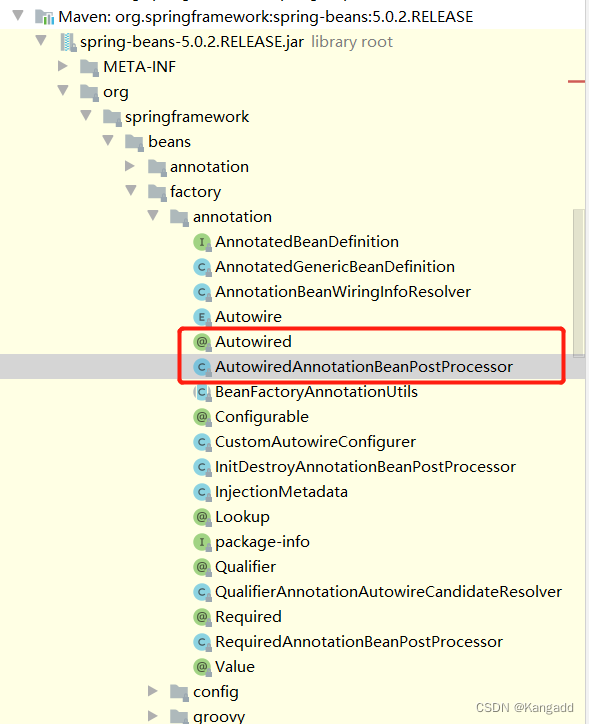
Task: Click CustomAutowireConfigurer class icon
Action: tap(202, 442)
